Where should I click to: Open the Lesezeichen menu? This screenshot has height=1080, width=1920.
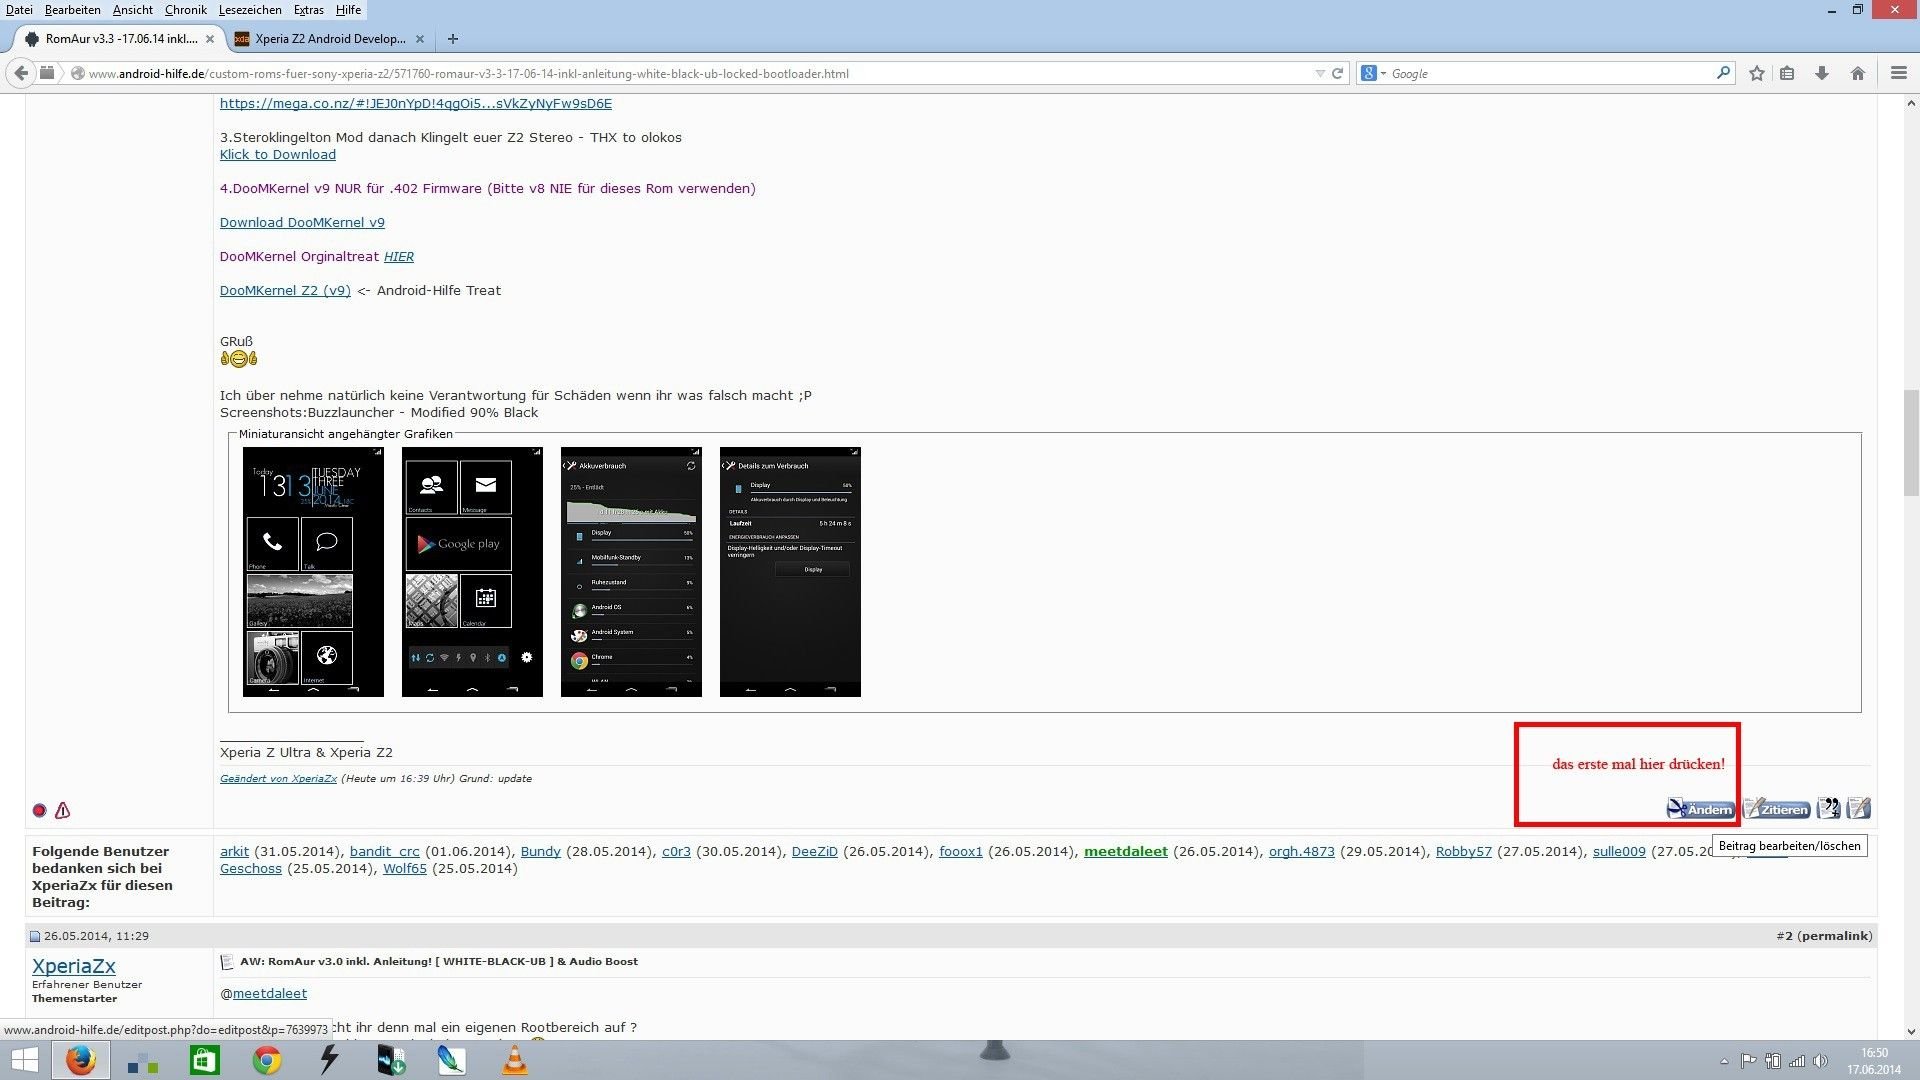tap(250, 10)
